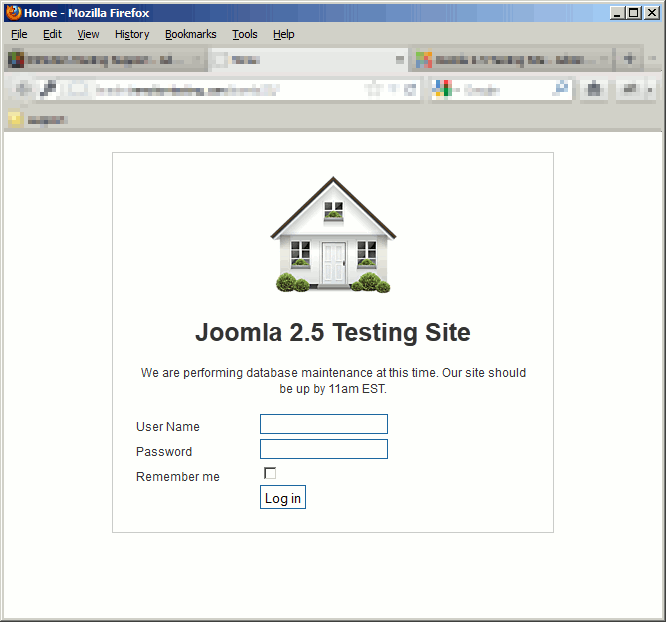Screen dimensions: 666x622
Task: Click the Firefox icon in title bar
Action: 13,13
